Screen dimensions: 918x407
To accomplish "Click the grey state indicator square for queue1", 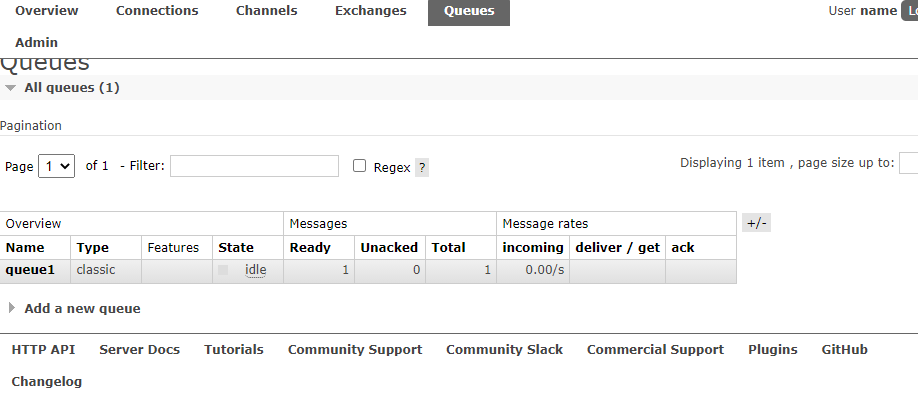I will coord(223,270).
